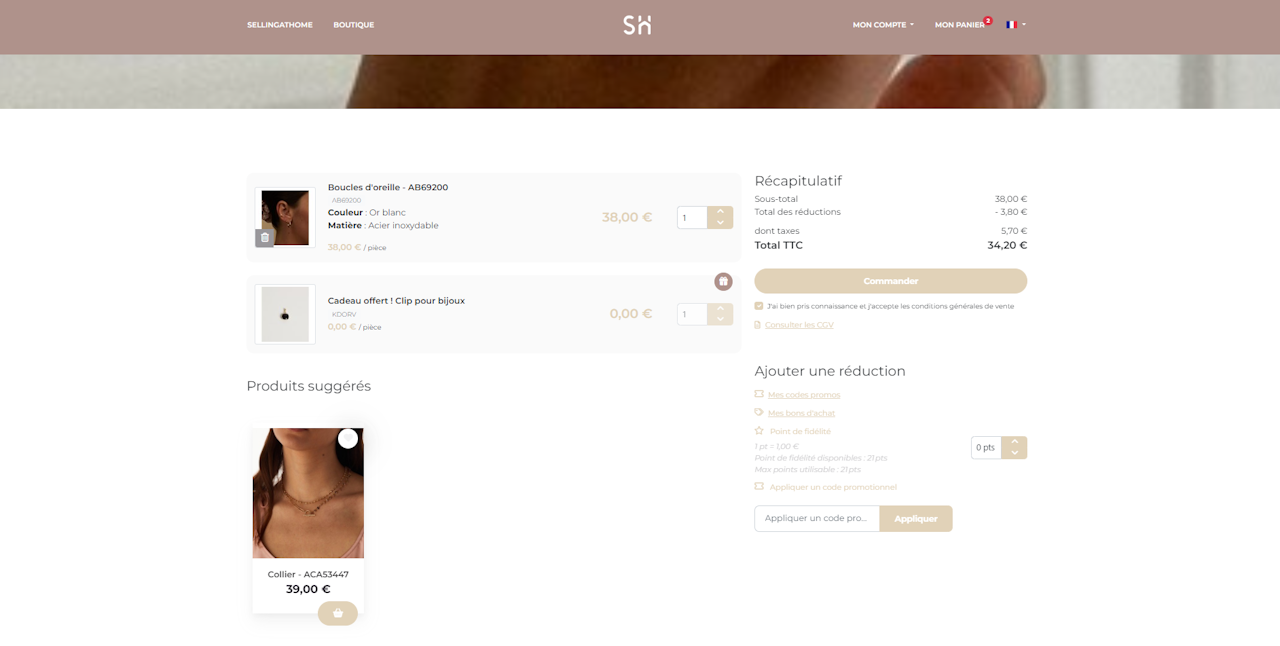Open the Mon Compte dropdown menu
Image resolution: width=1280 pixels, height=646 pixels.
pyautogui.click(x=883, y=25)
